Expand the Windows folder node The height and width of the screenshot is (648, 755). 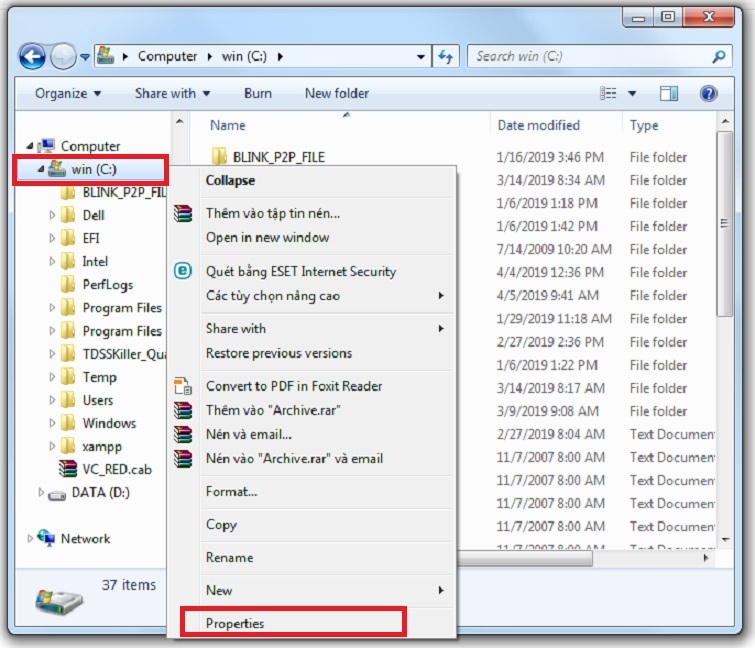(x=52, y=423)
